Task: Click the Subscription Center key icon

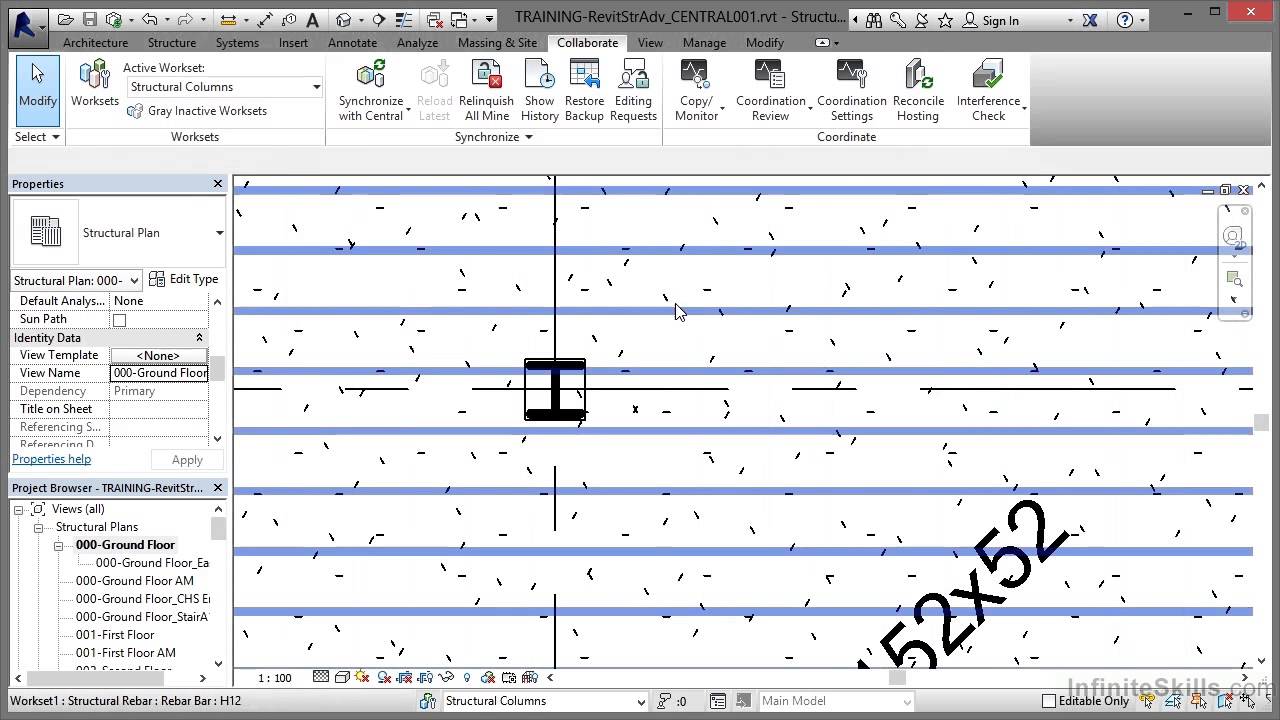Action: [x=897, y=20]
